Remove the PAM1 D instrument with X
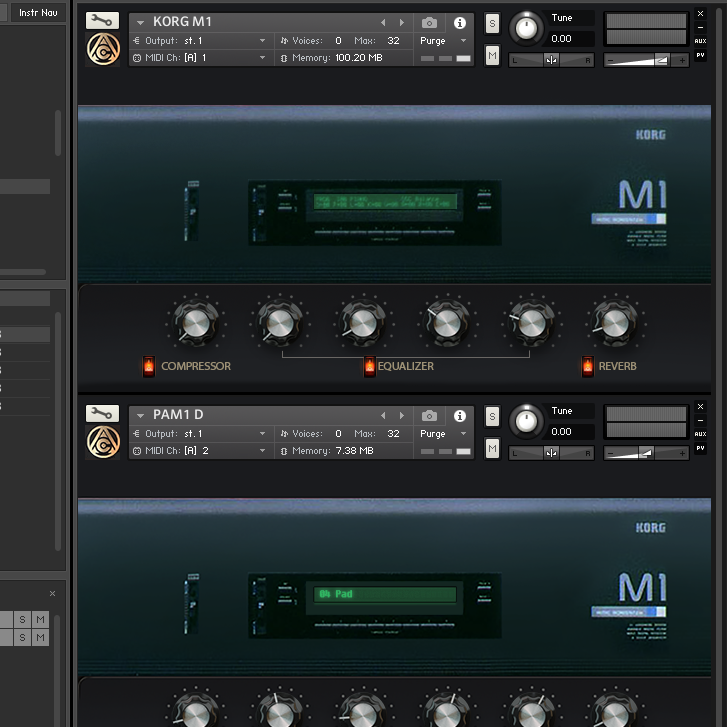The height and width of the screenshot is (727, 727). (x=701, y=407)
